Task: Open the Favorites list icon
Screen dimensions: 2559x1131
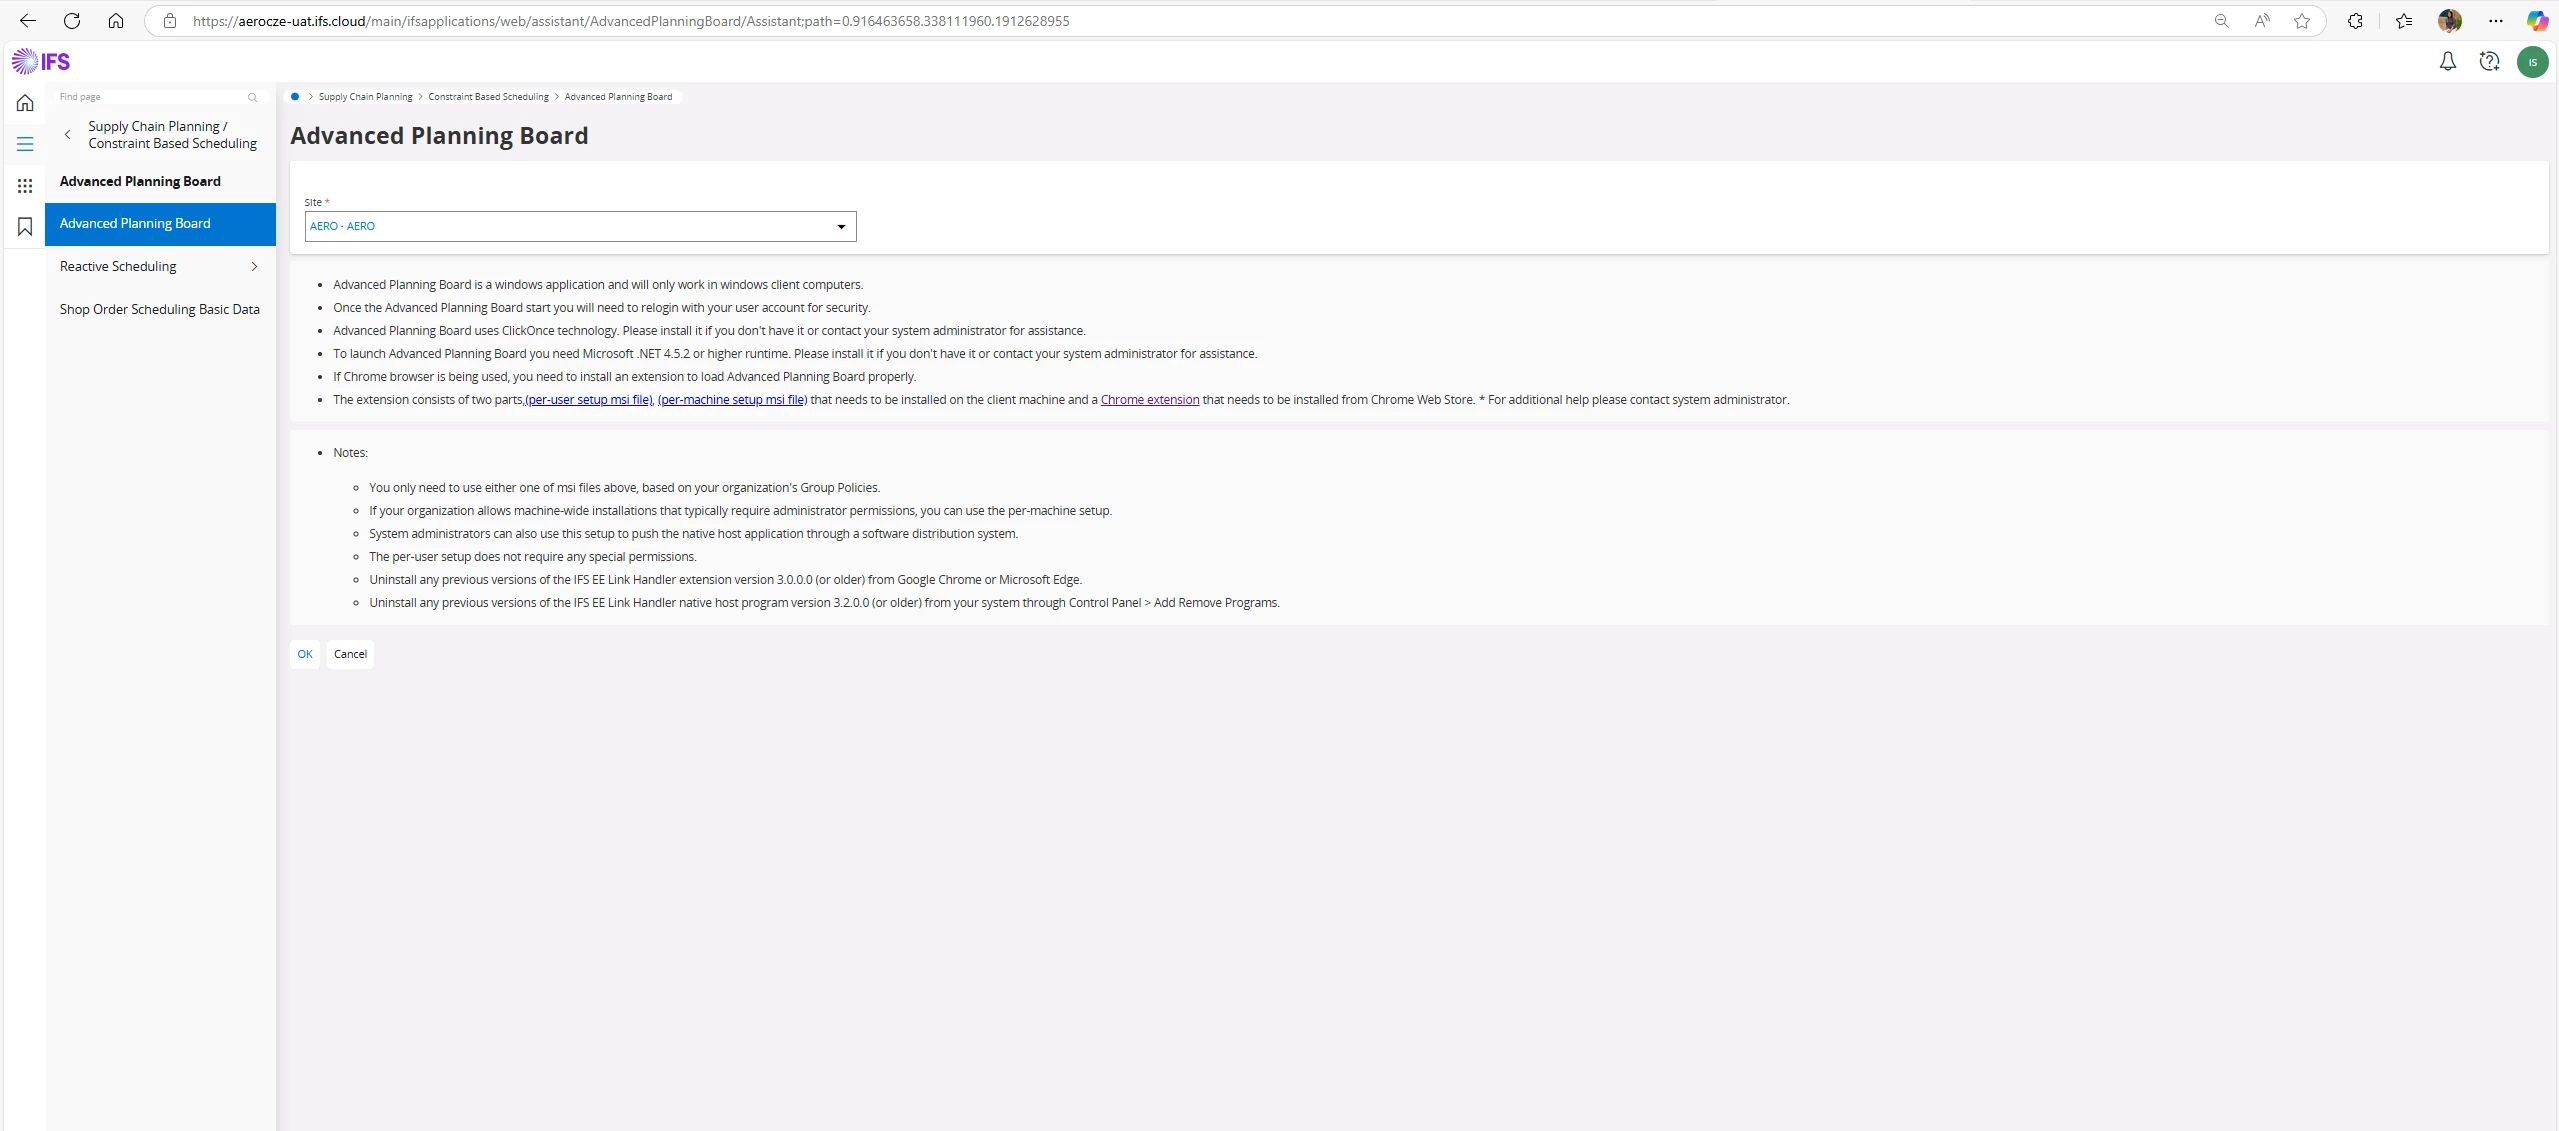Action: (2404, 21)
